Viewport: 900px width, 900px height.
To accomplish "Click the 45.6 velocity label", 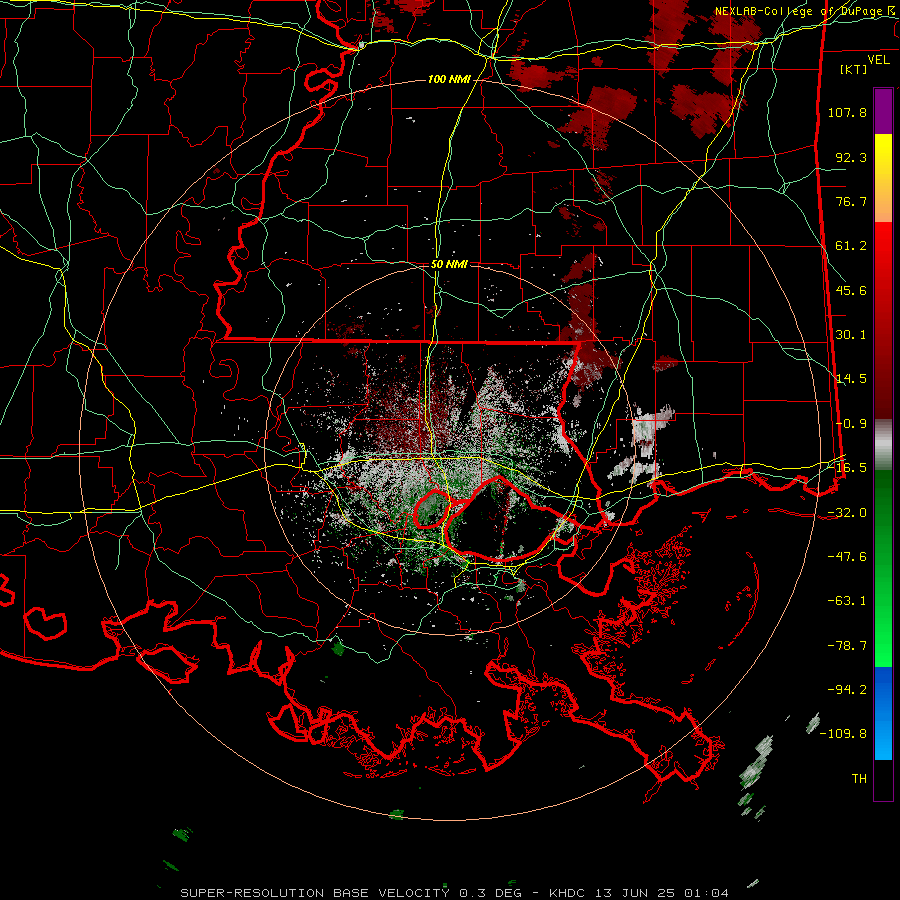I will point(851,290).
